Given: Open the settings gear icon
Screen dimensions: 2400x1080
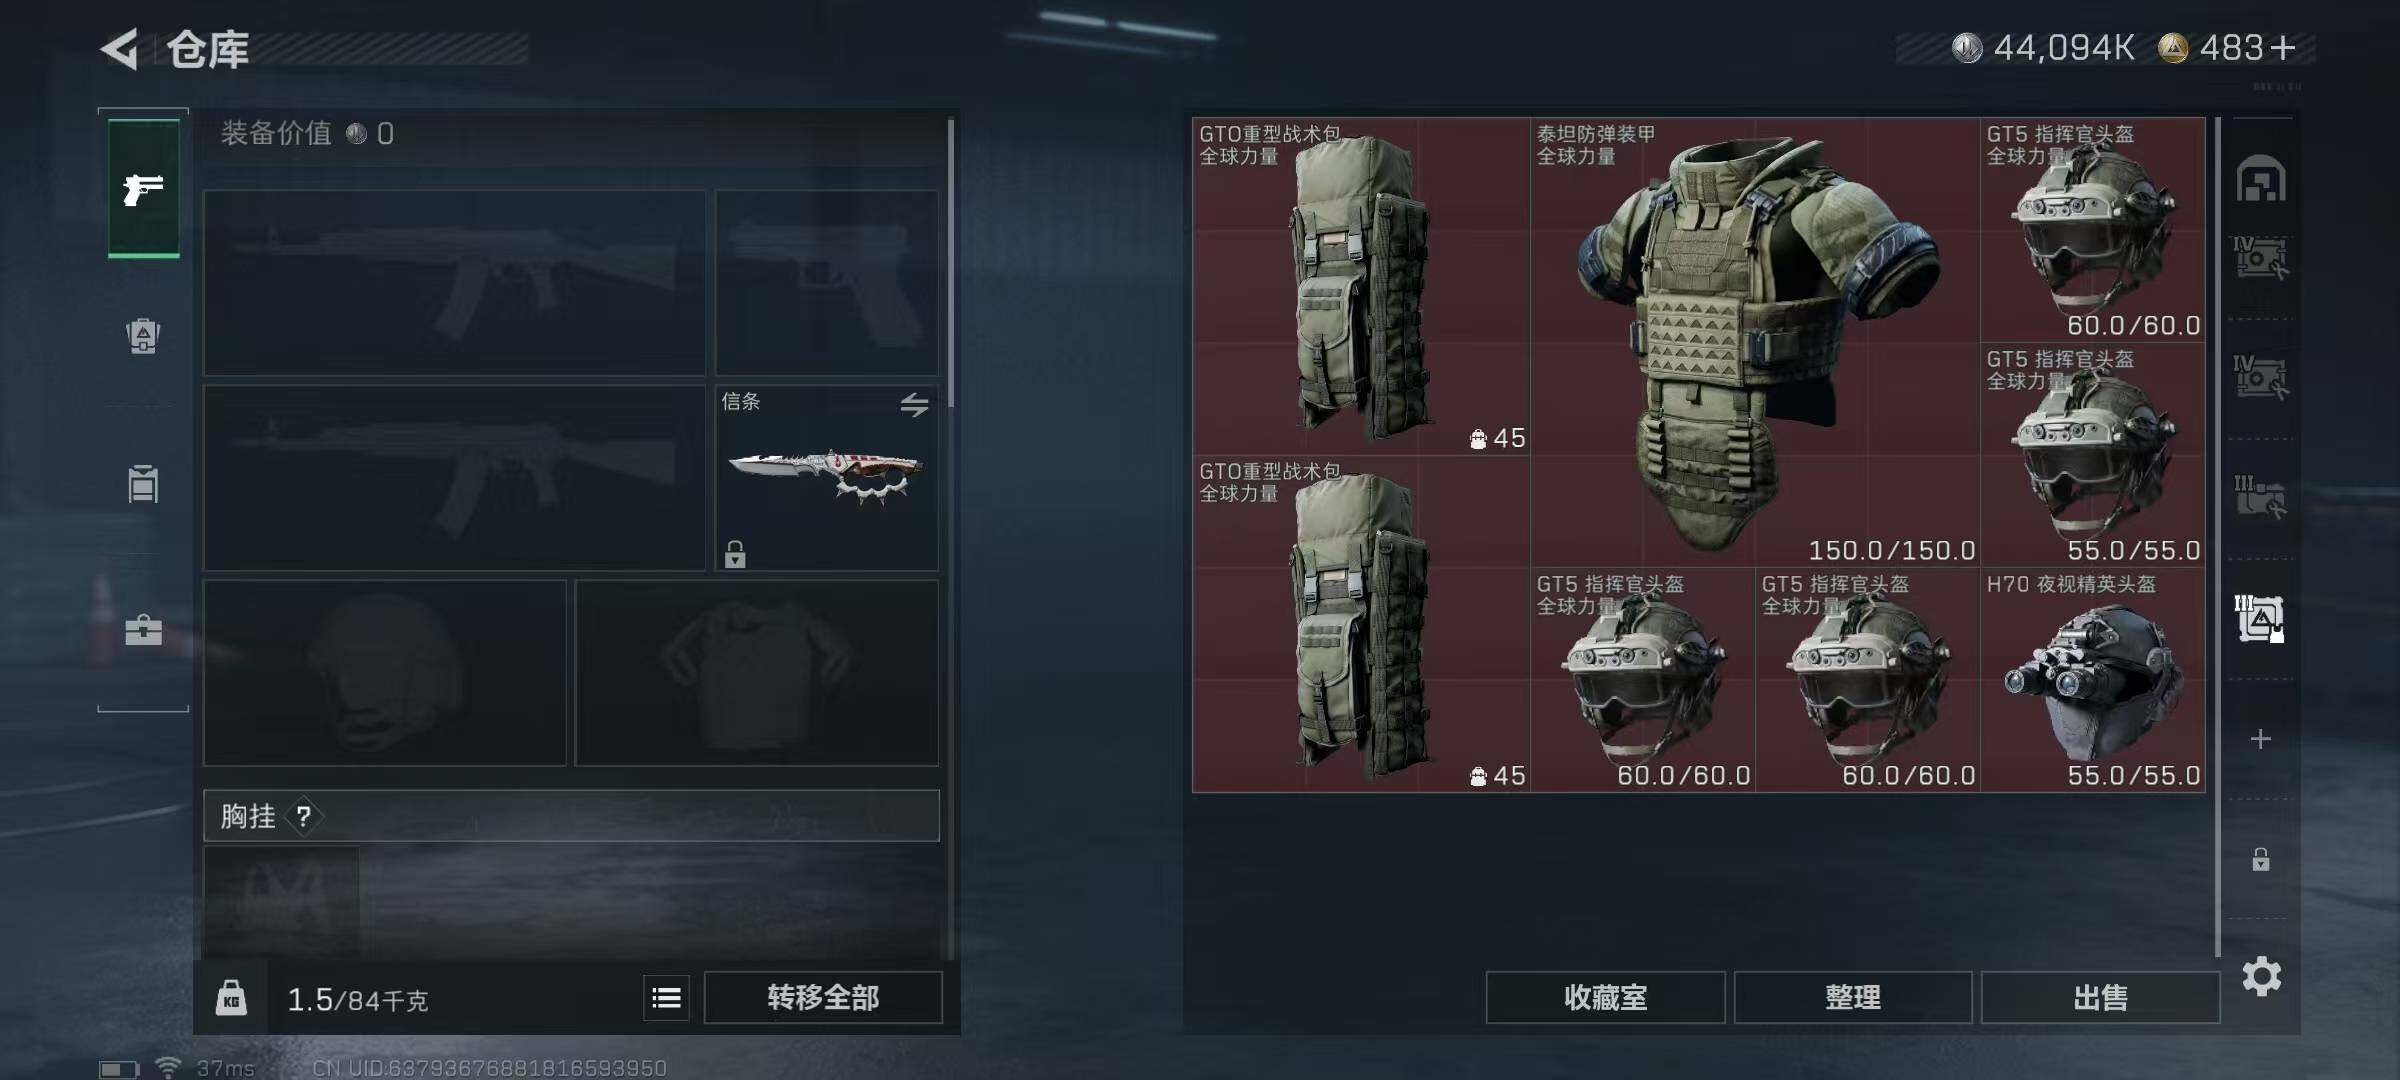Looking at the screenshot, I should 2261,976.
